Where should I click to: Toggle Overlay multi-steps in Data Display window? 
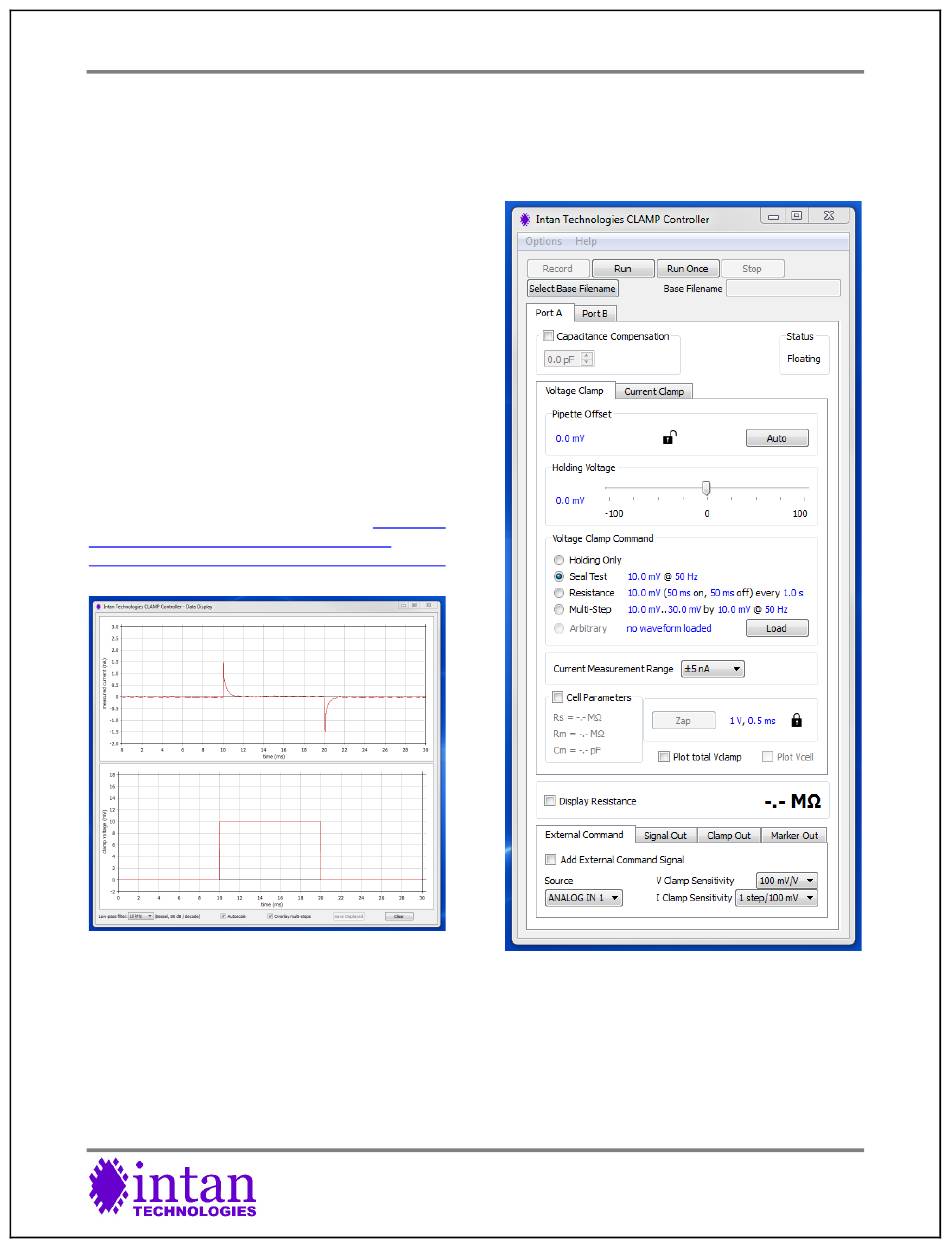tap(270, 916)
